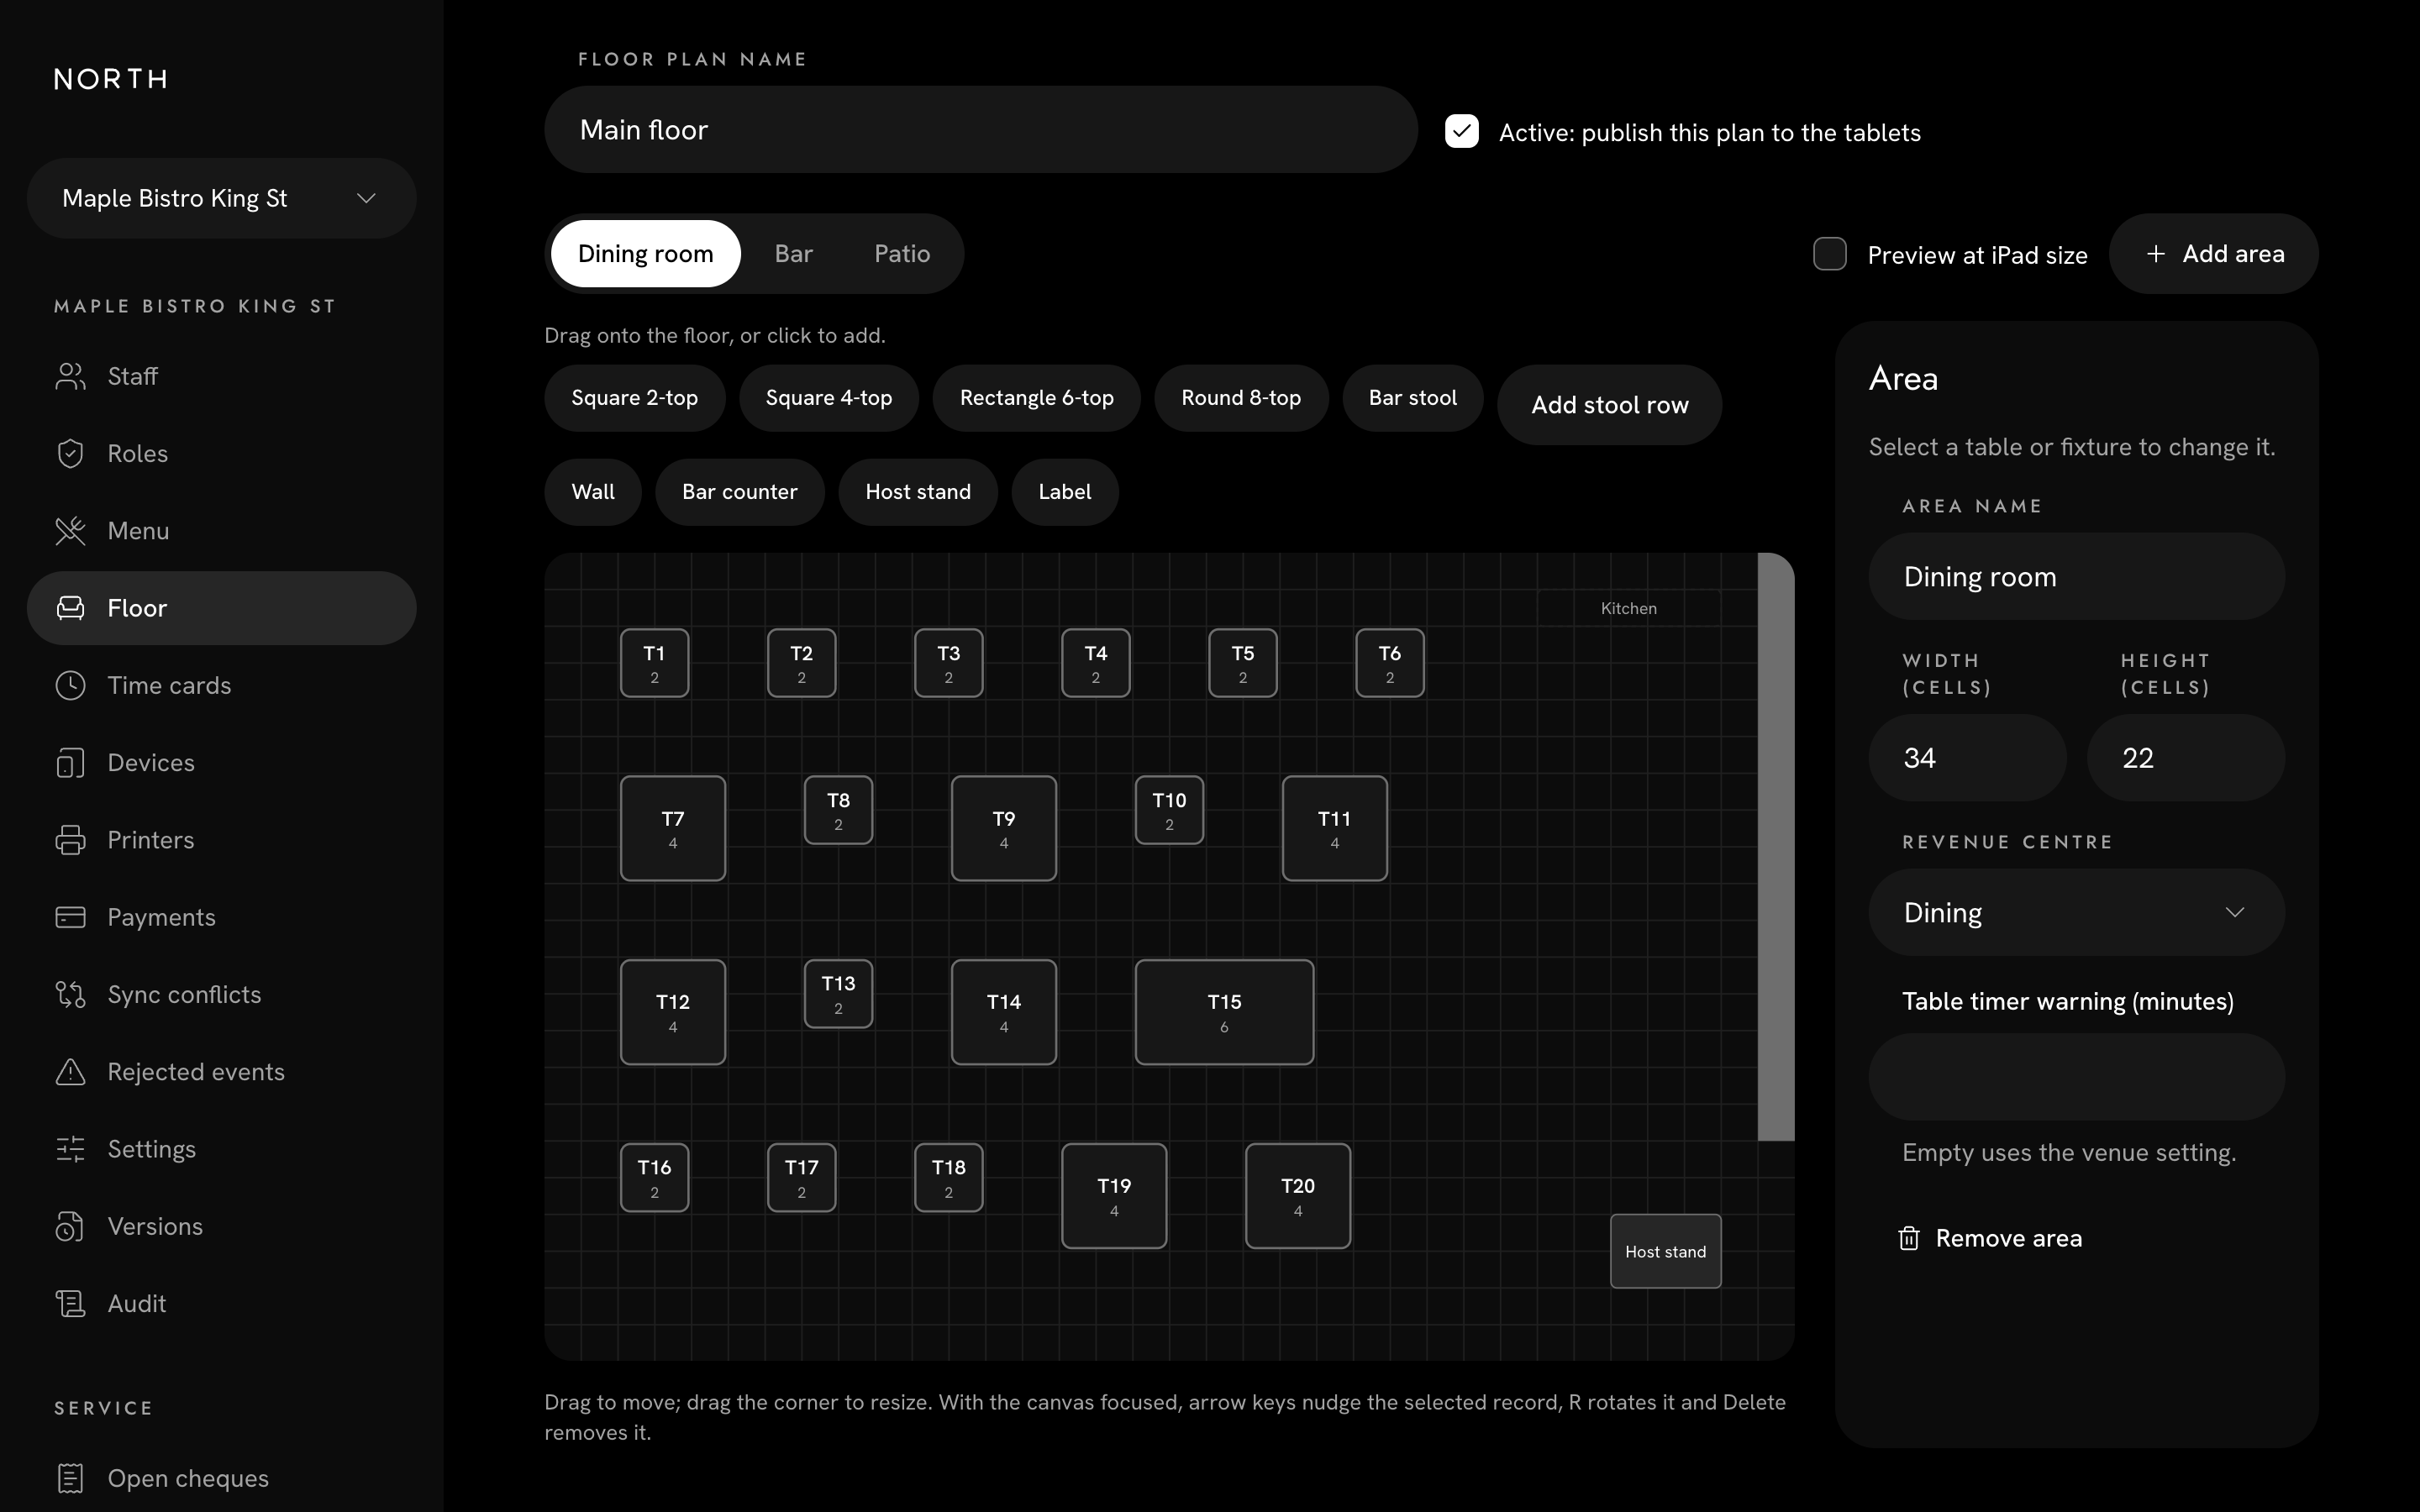Add a Round 8-top table

[x=1241, y=398]
